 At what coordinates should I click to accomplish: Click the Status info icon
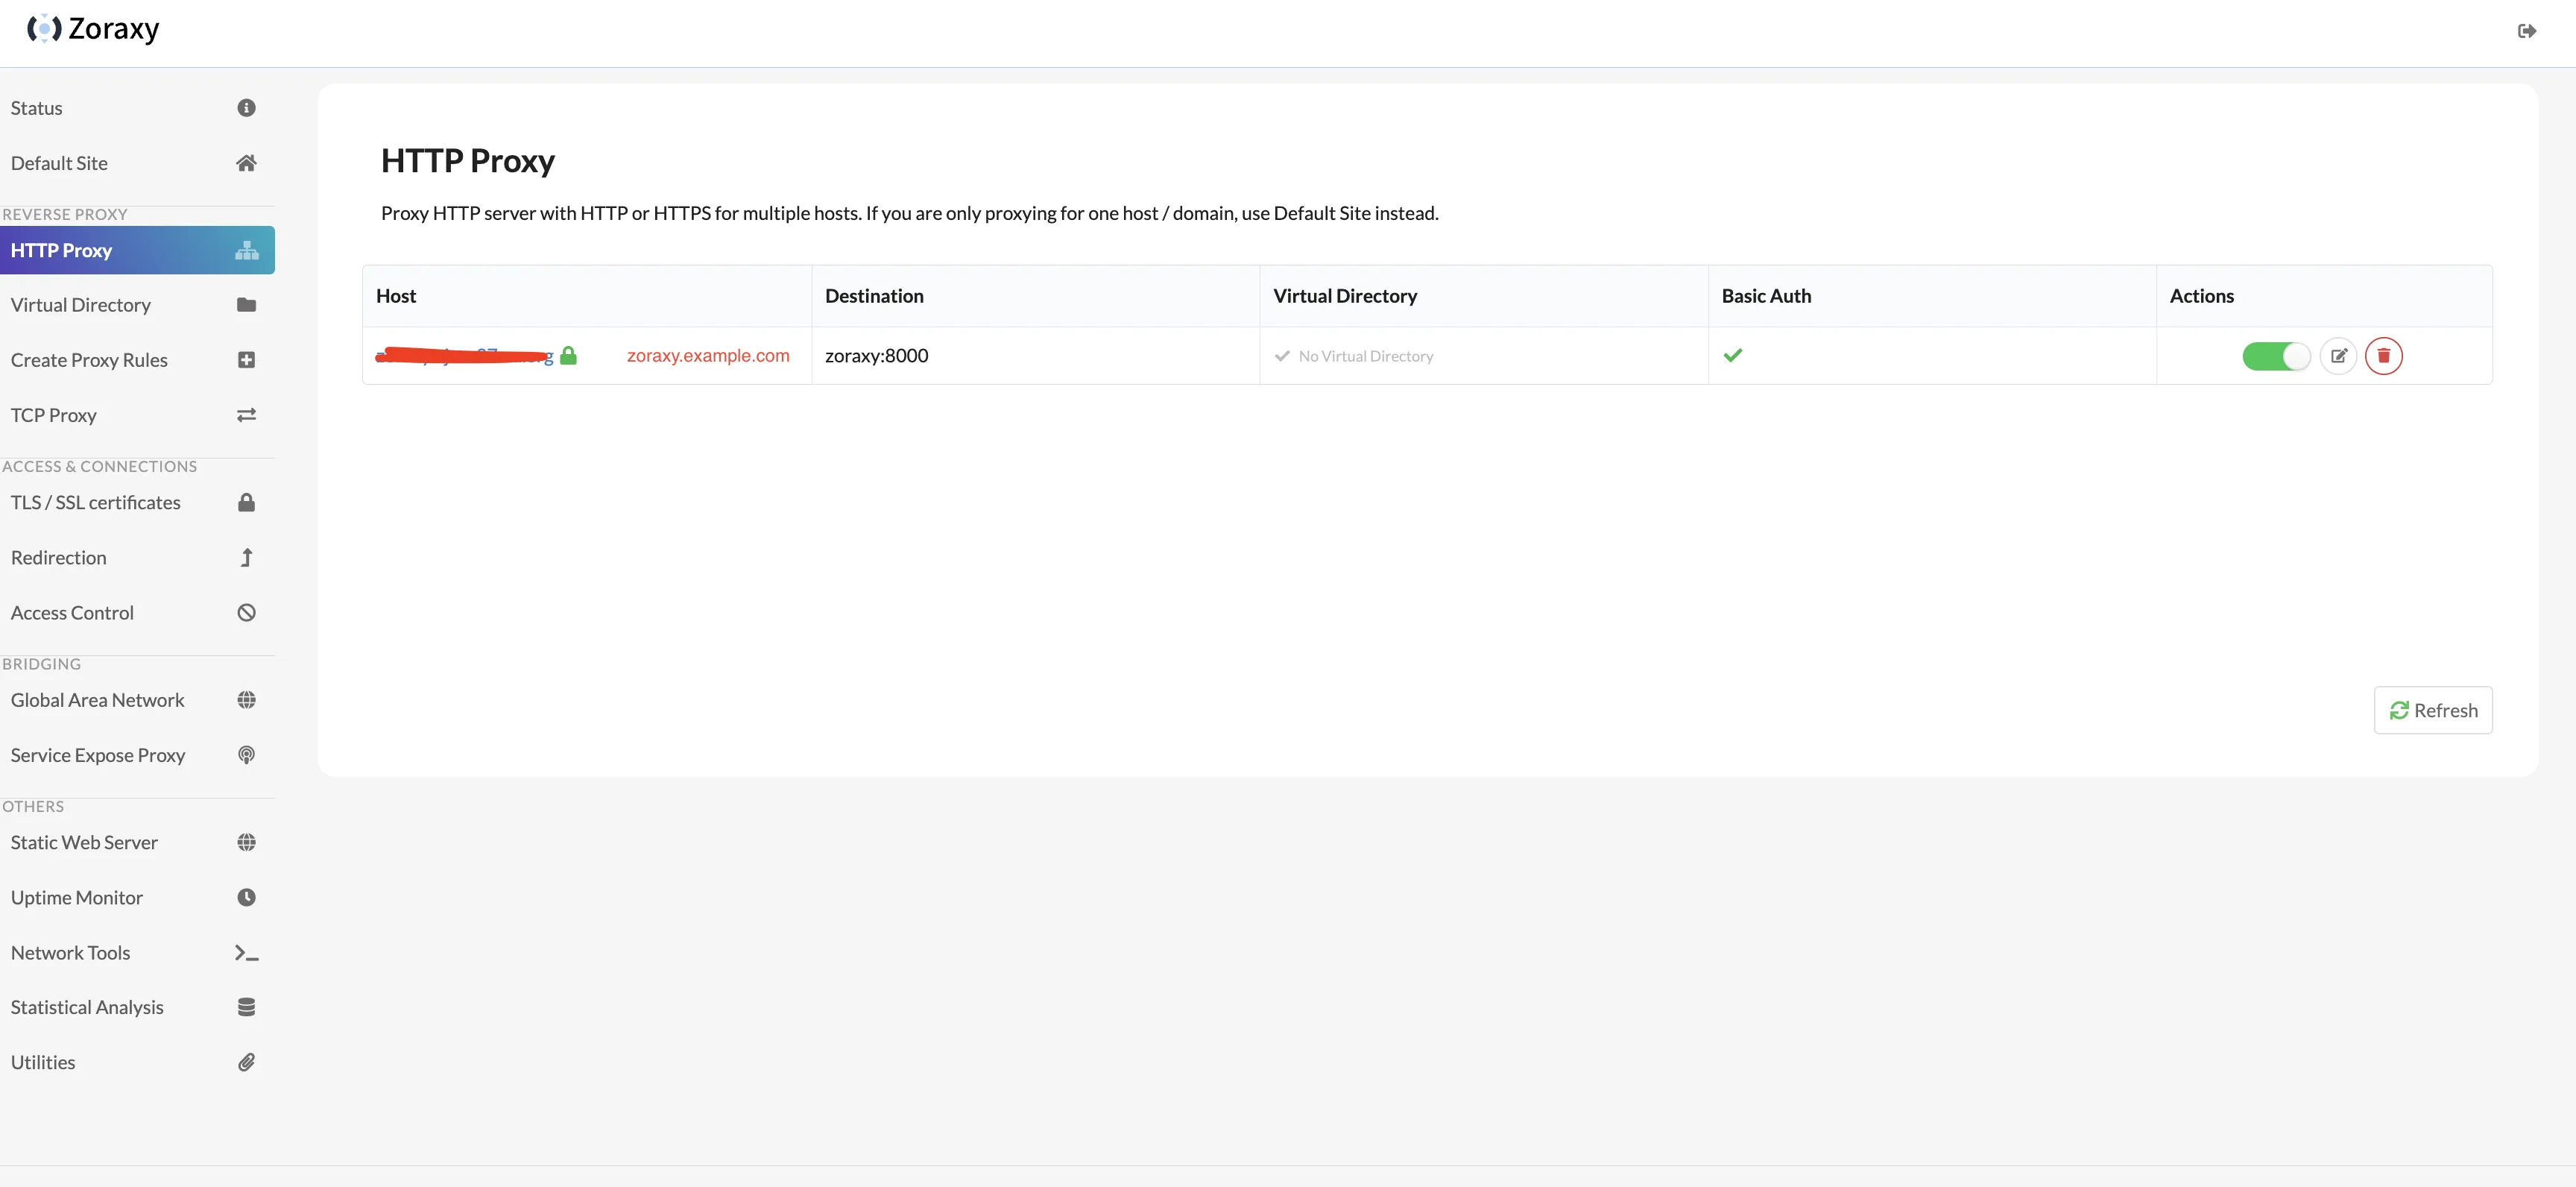tap(246, 108)
